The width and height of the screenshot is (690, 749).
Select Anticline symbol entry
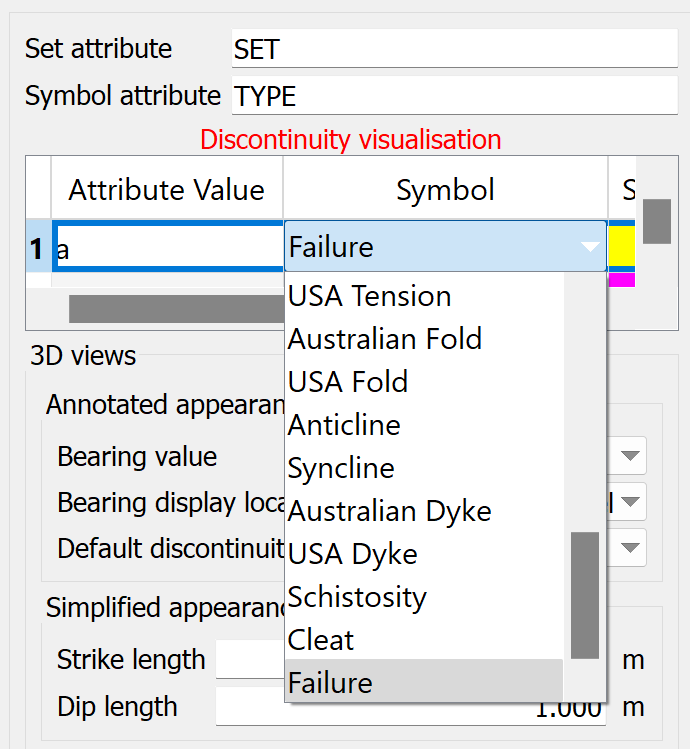(344, 425)
